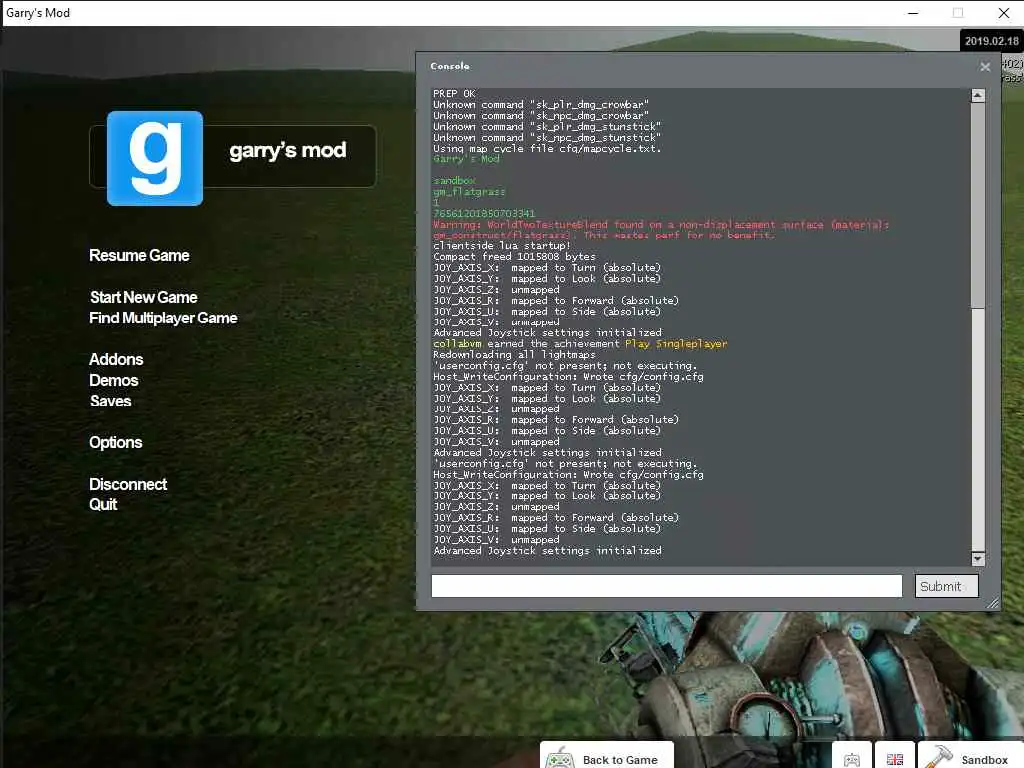Screen dimensions: 1024x768
Task: Click the 'Compact freed 1015808 bytes' line
Action: pos(514,257)
